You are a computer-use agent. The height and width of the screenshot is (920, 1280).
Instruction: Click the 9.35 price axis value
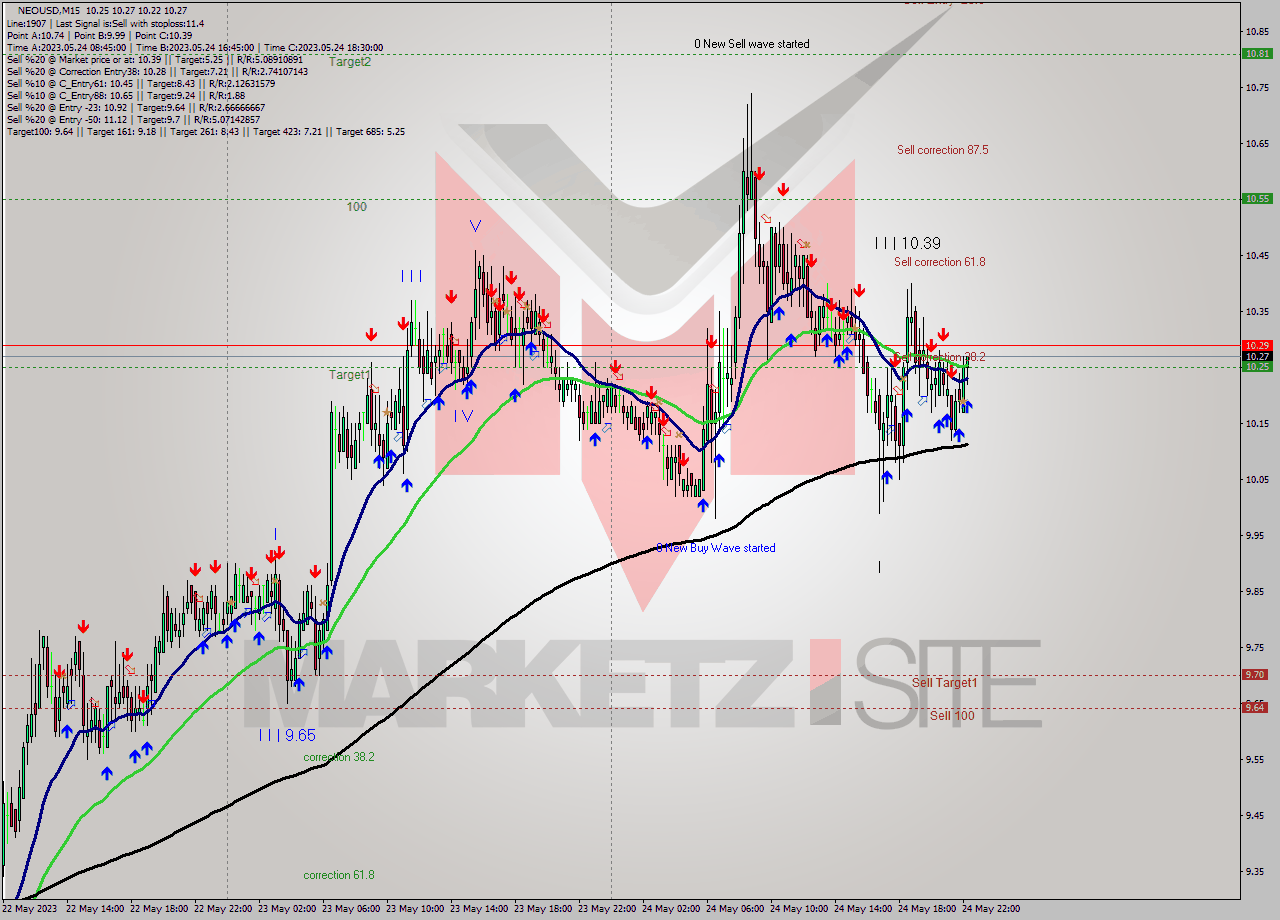click(1254, 872)
